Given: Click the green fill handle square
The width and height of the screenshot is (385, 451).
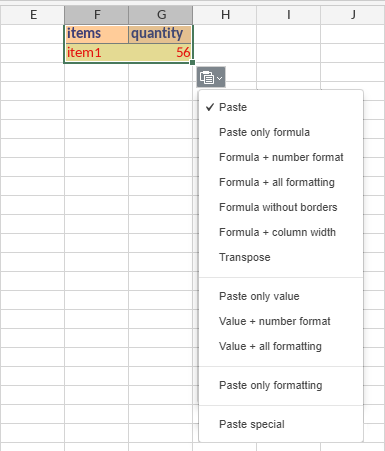Looking at the screenshot, I should pos(192,62).
